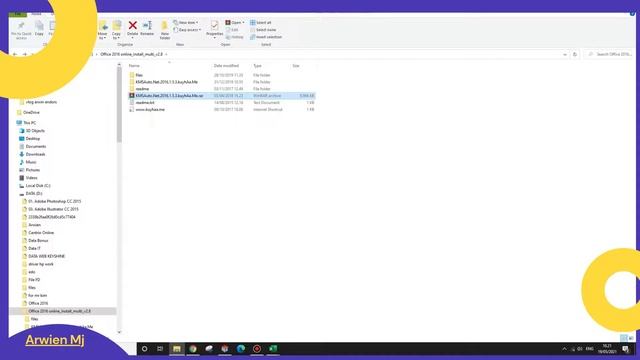Sort by the Size column header

click(x=296, y=66)
